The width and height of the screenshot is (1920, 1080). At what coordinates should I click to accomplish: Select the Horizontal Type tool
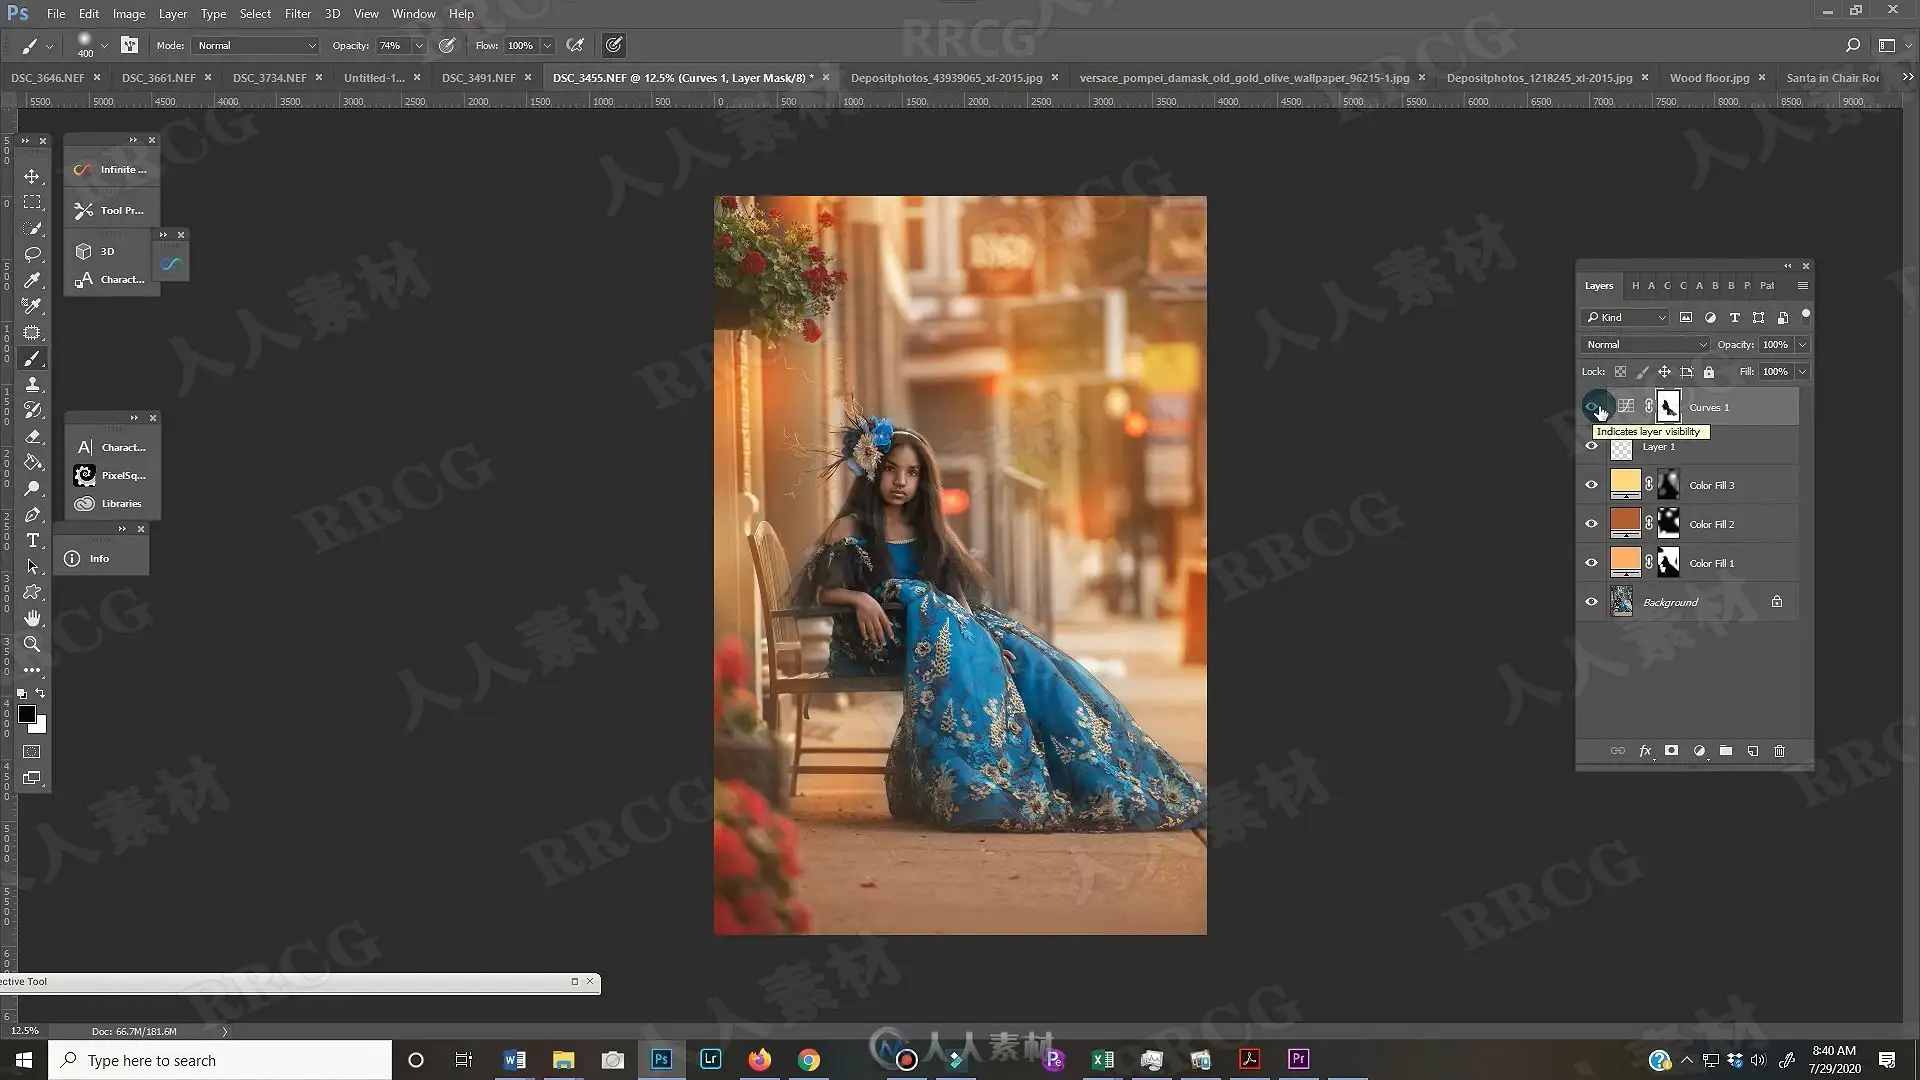[x=32, y=540]
